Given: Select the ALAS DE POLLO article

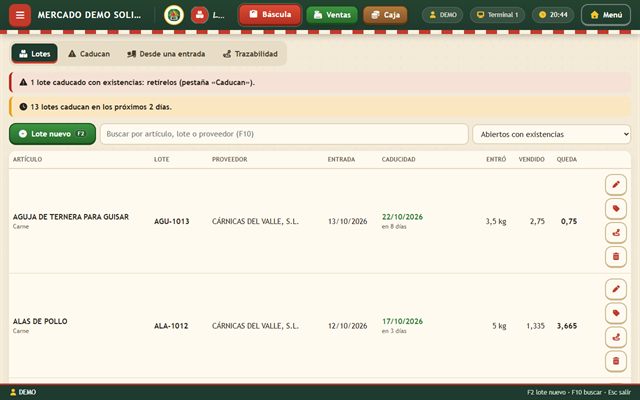Looking at the screenshot, I should [x=40, y=321].
